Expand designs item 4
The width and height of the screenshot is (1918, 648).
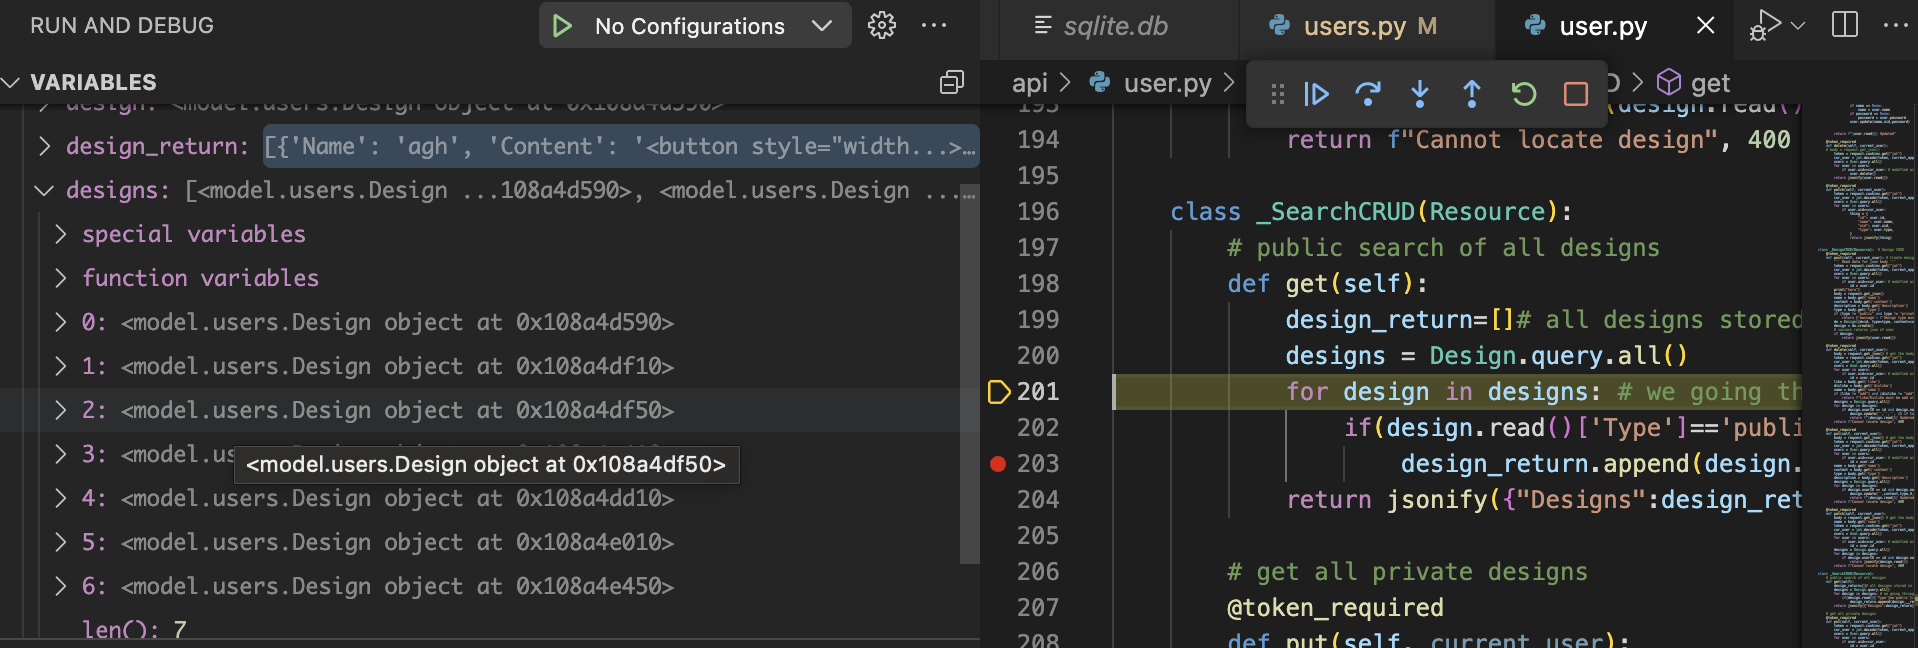(x=60, y=498)
